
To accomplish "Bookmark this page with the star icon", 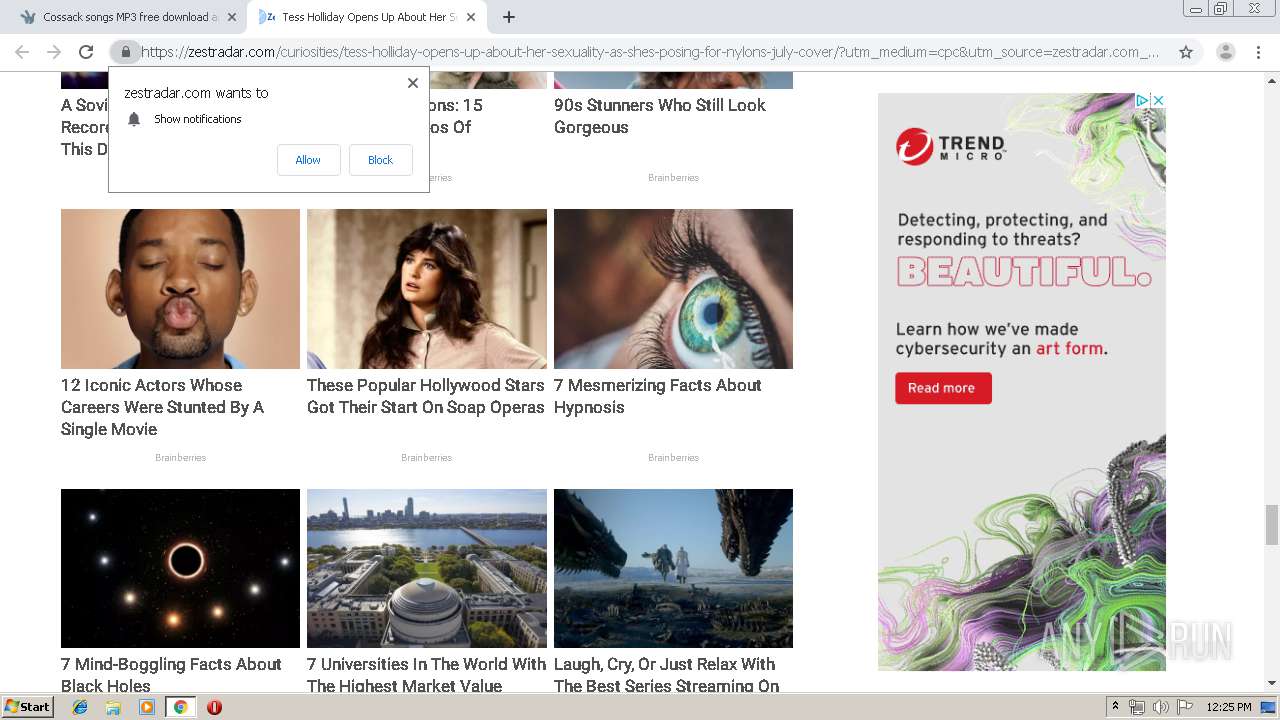I will click(1186, 52).
